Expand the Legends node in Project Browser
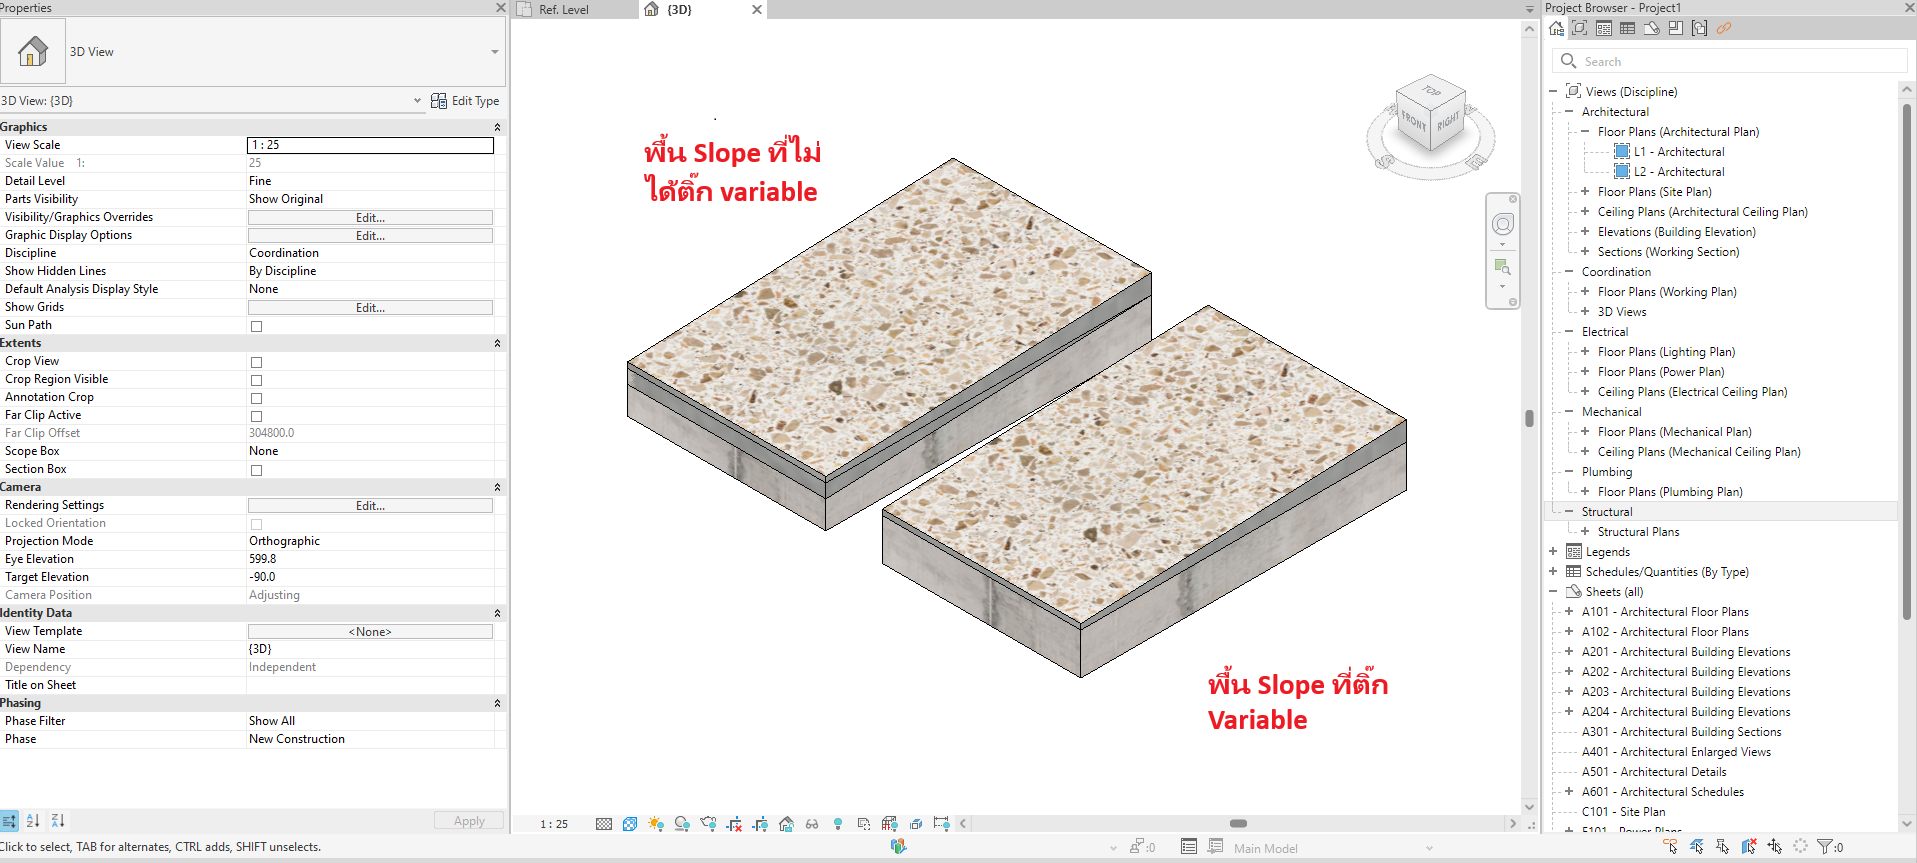 click(1553, 552)
